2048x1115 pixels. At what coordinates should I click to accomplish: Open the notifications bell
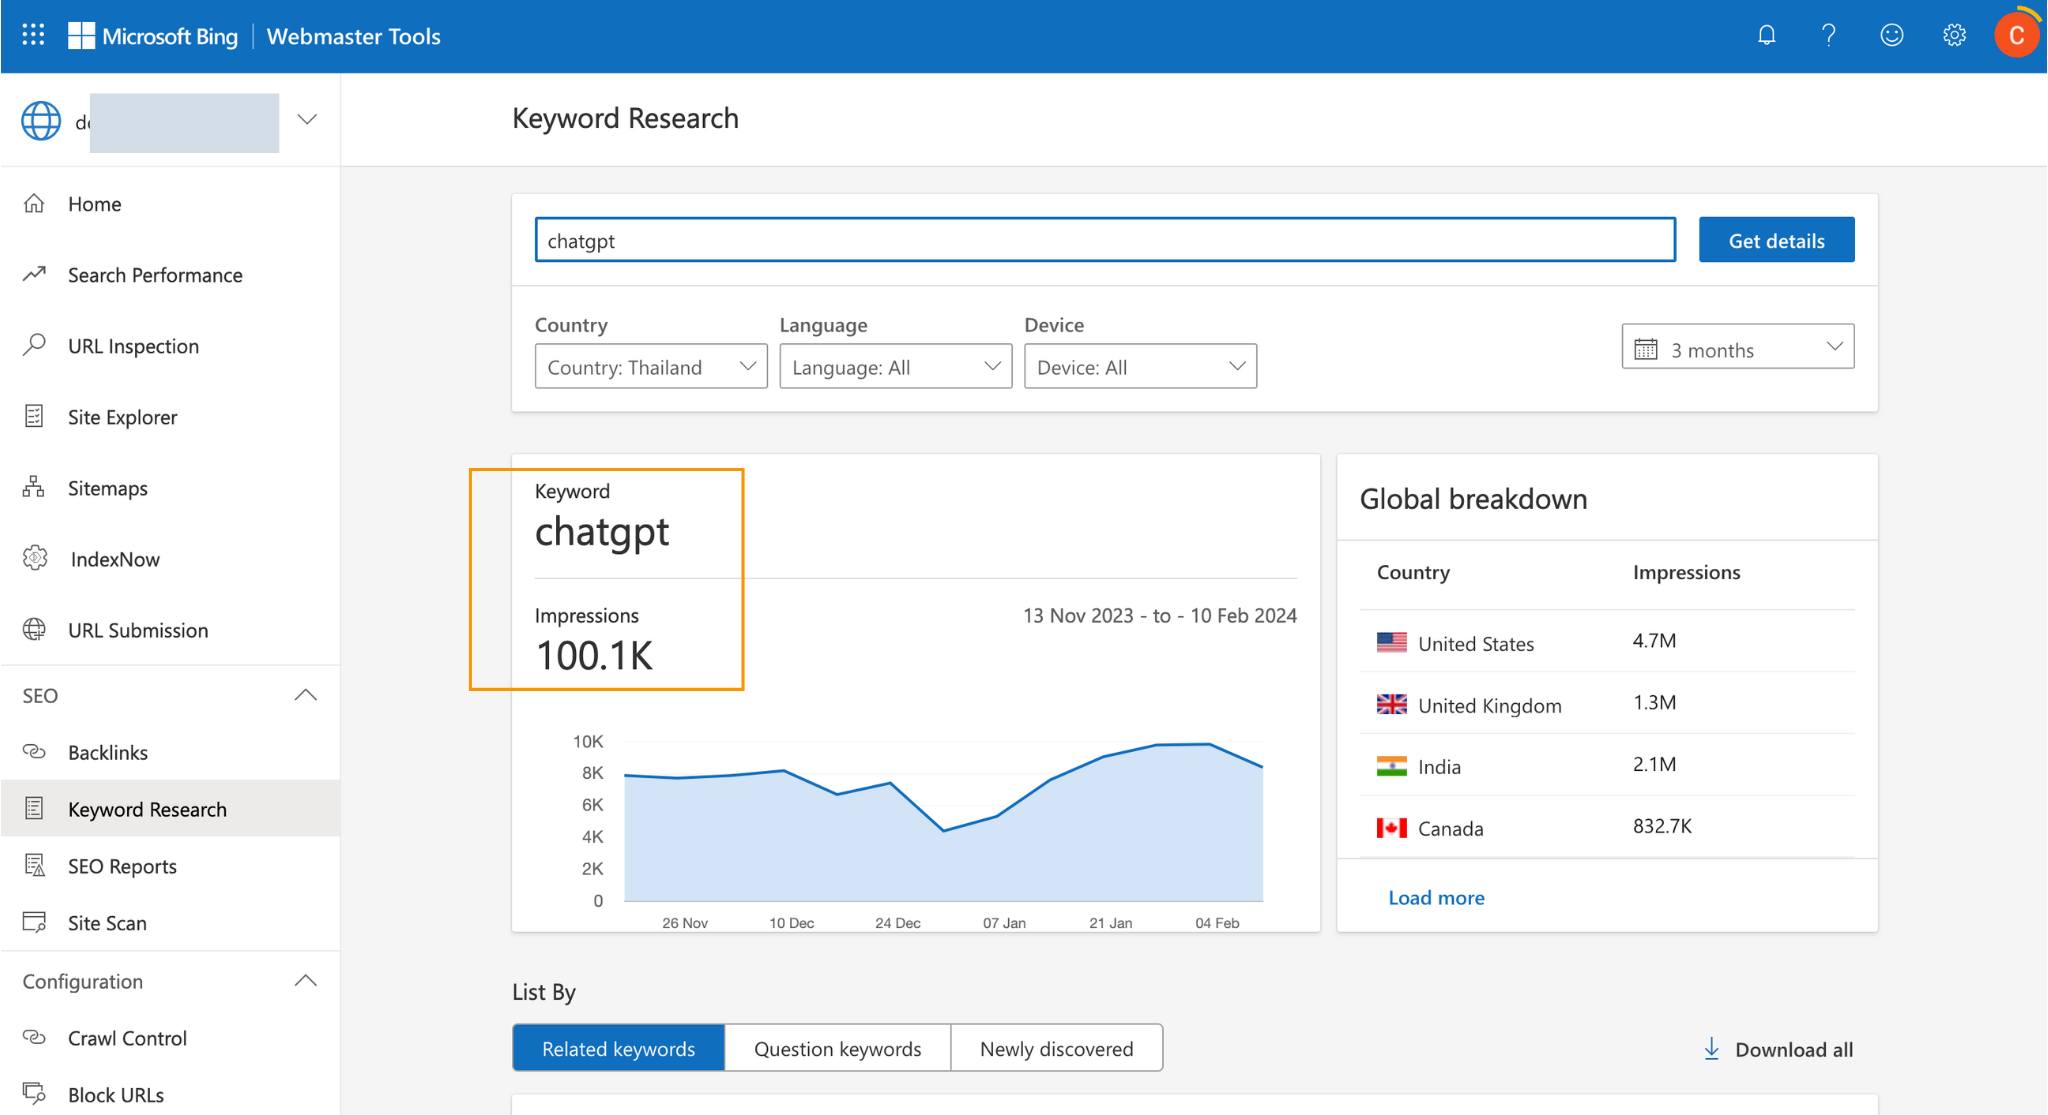(1767, 35)
